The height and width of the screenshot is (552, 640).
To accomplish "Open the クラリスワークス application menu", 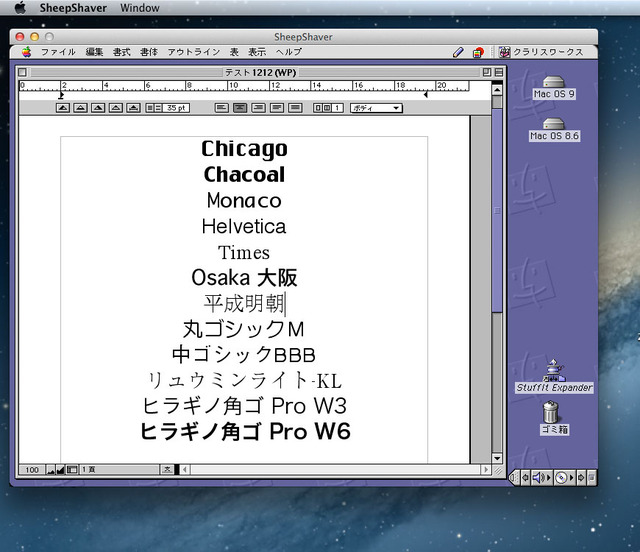I will pyautogui.click(x=541, y=52).
